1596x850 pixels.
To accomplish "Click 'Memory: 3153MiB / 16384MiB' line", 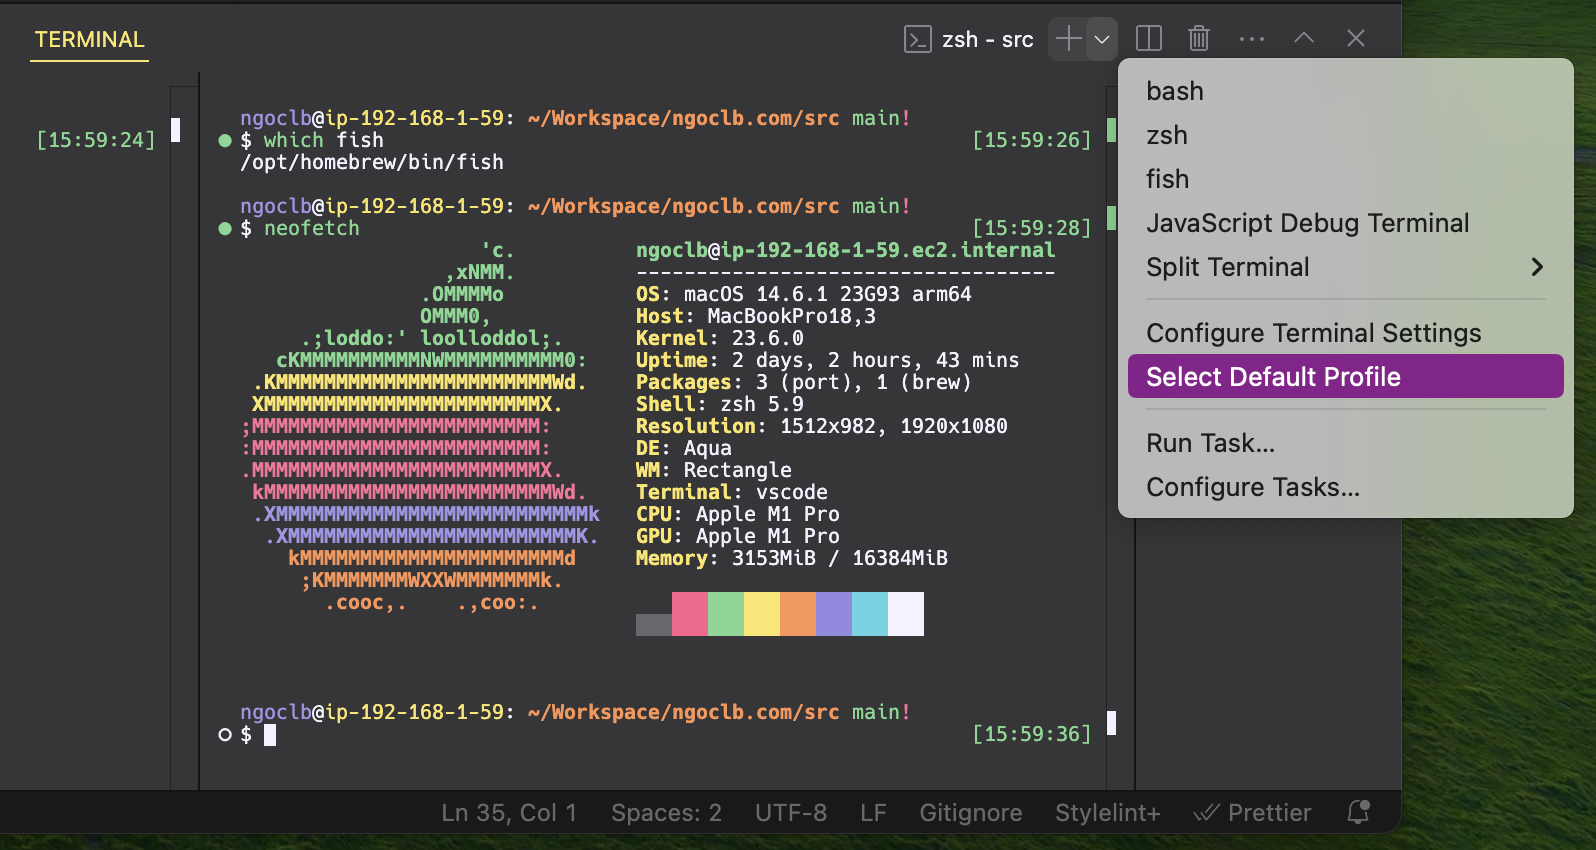I will (x=792, y=558).
